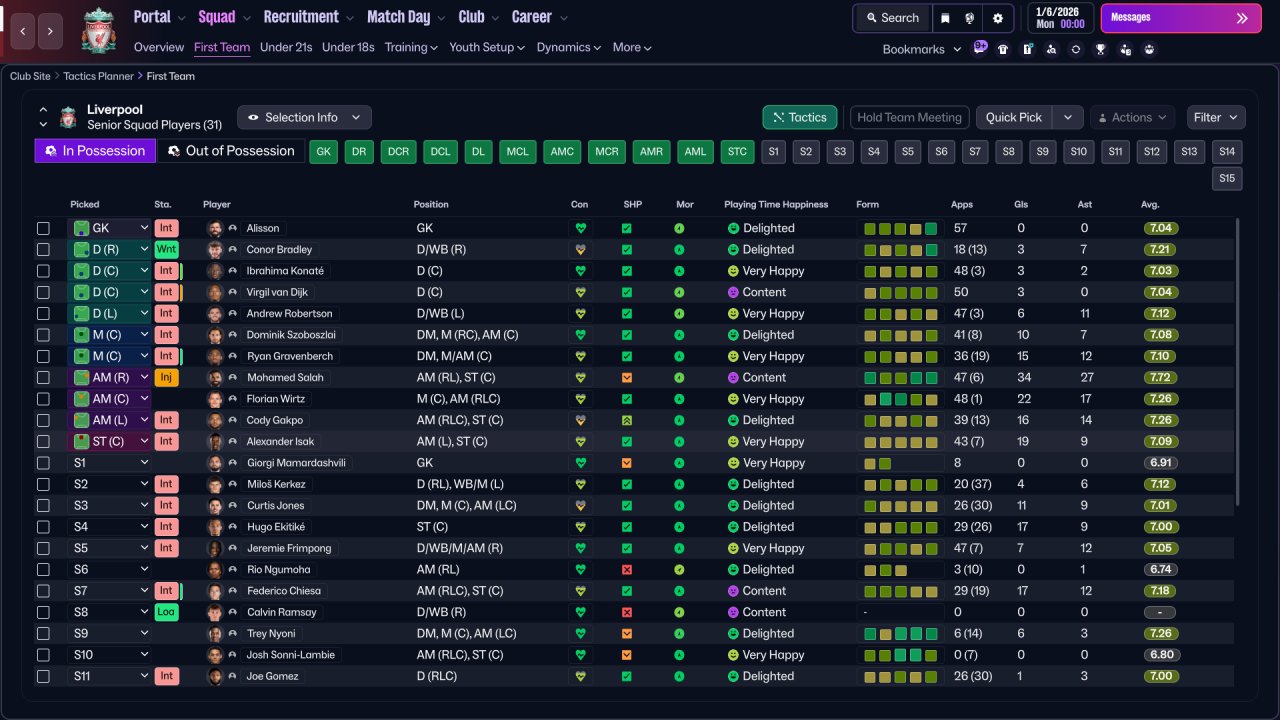The height and width of the screenshot is (720, 1280).
Task: Click the trophy icon in the bookmarks bar
Action: pos(1100,49)
